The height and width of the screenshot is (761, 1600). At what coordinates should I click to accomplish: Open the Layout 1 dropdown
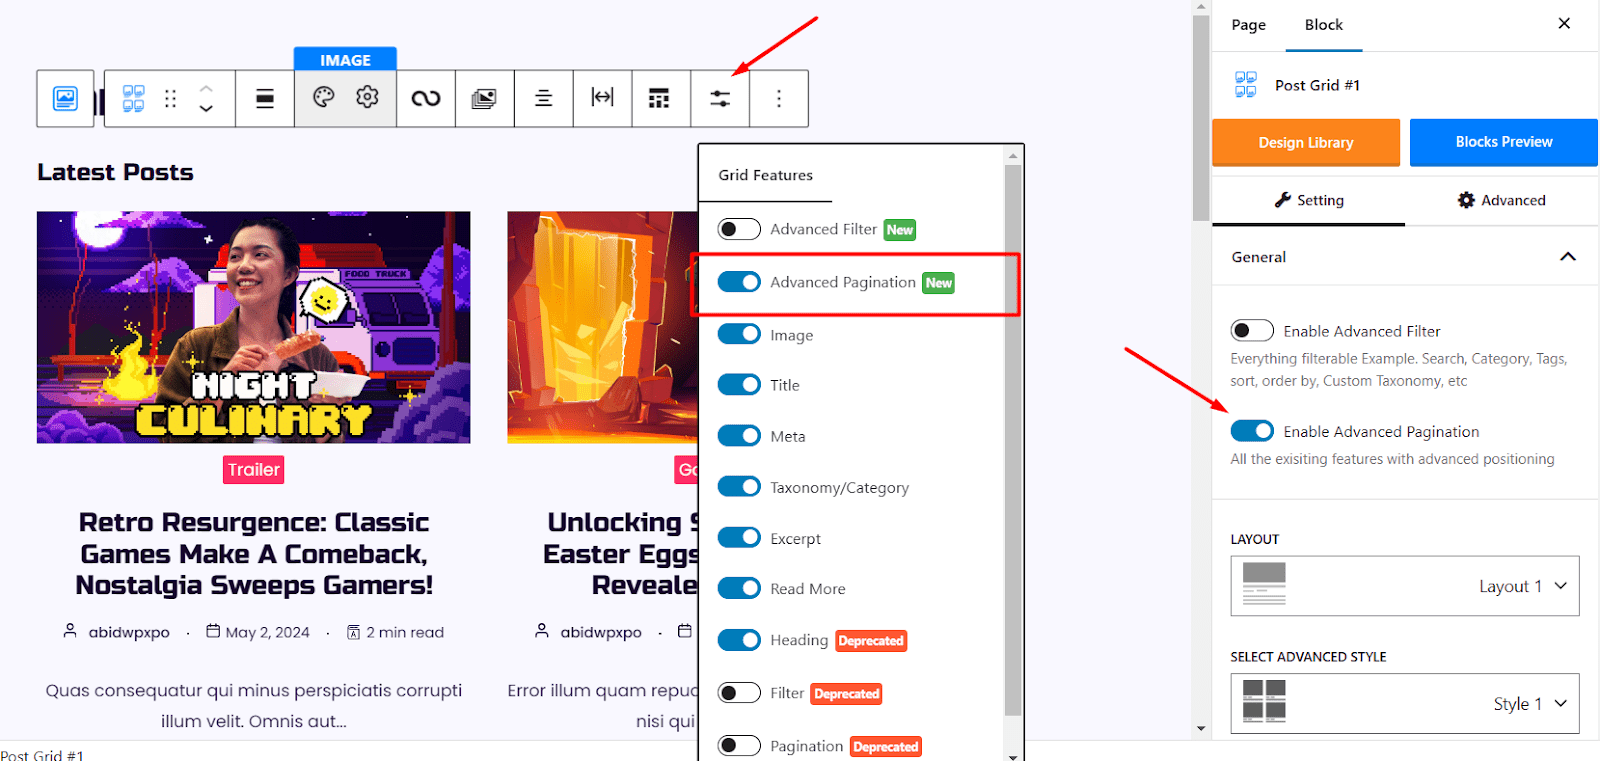(1404, 586)
